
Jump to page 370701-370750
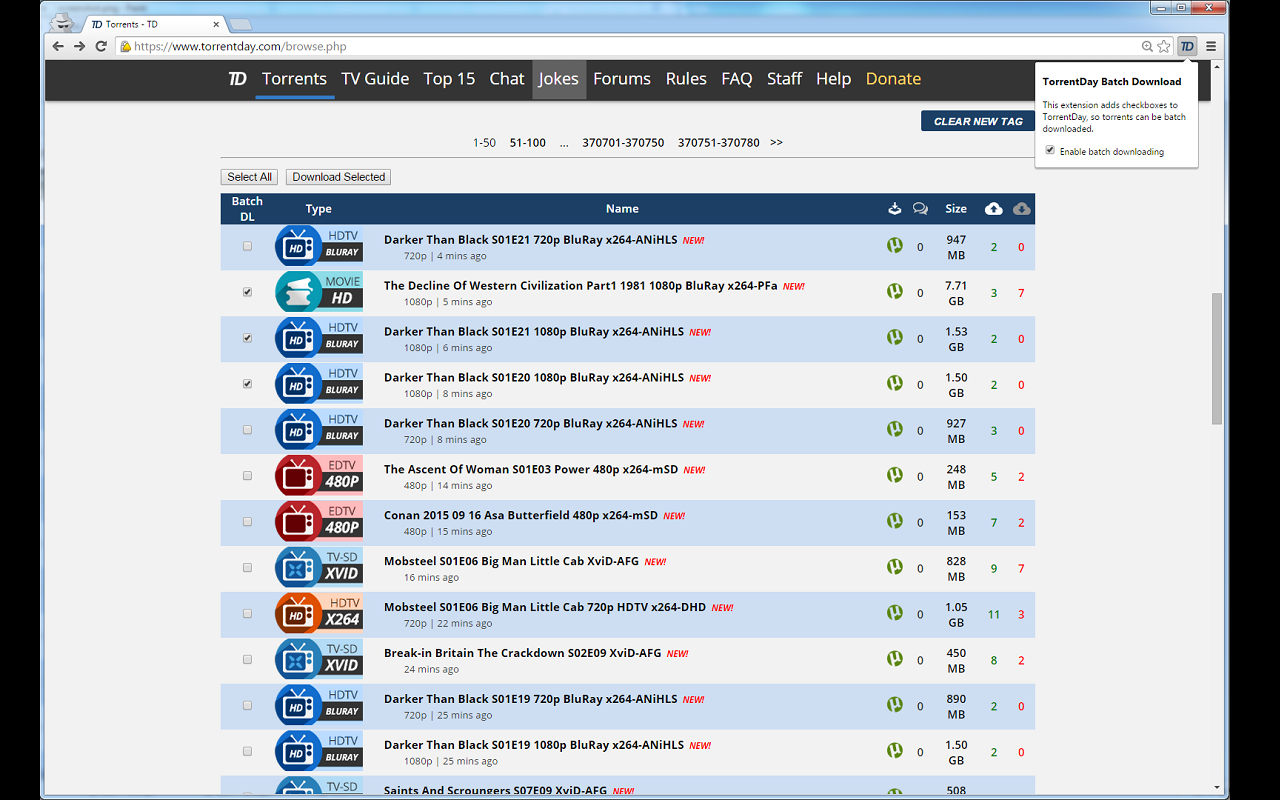[623, 143]
